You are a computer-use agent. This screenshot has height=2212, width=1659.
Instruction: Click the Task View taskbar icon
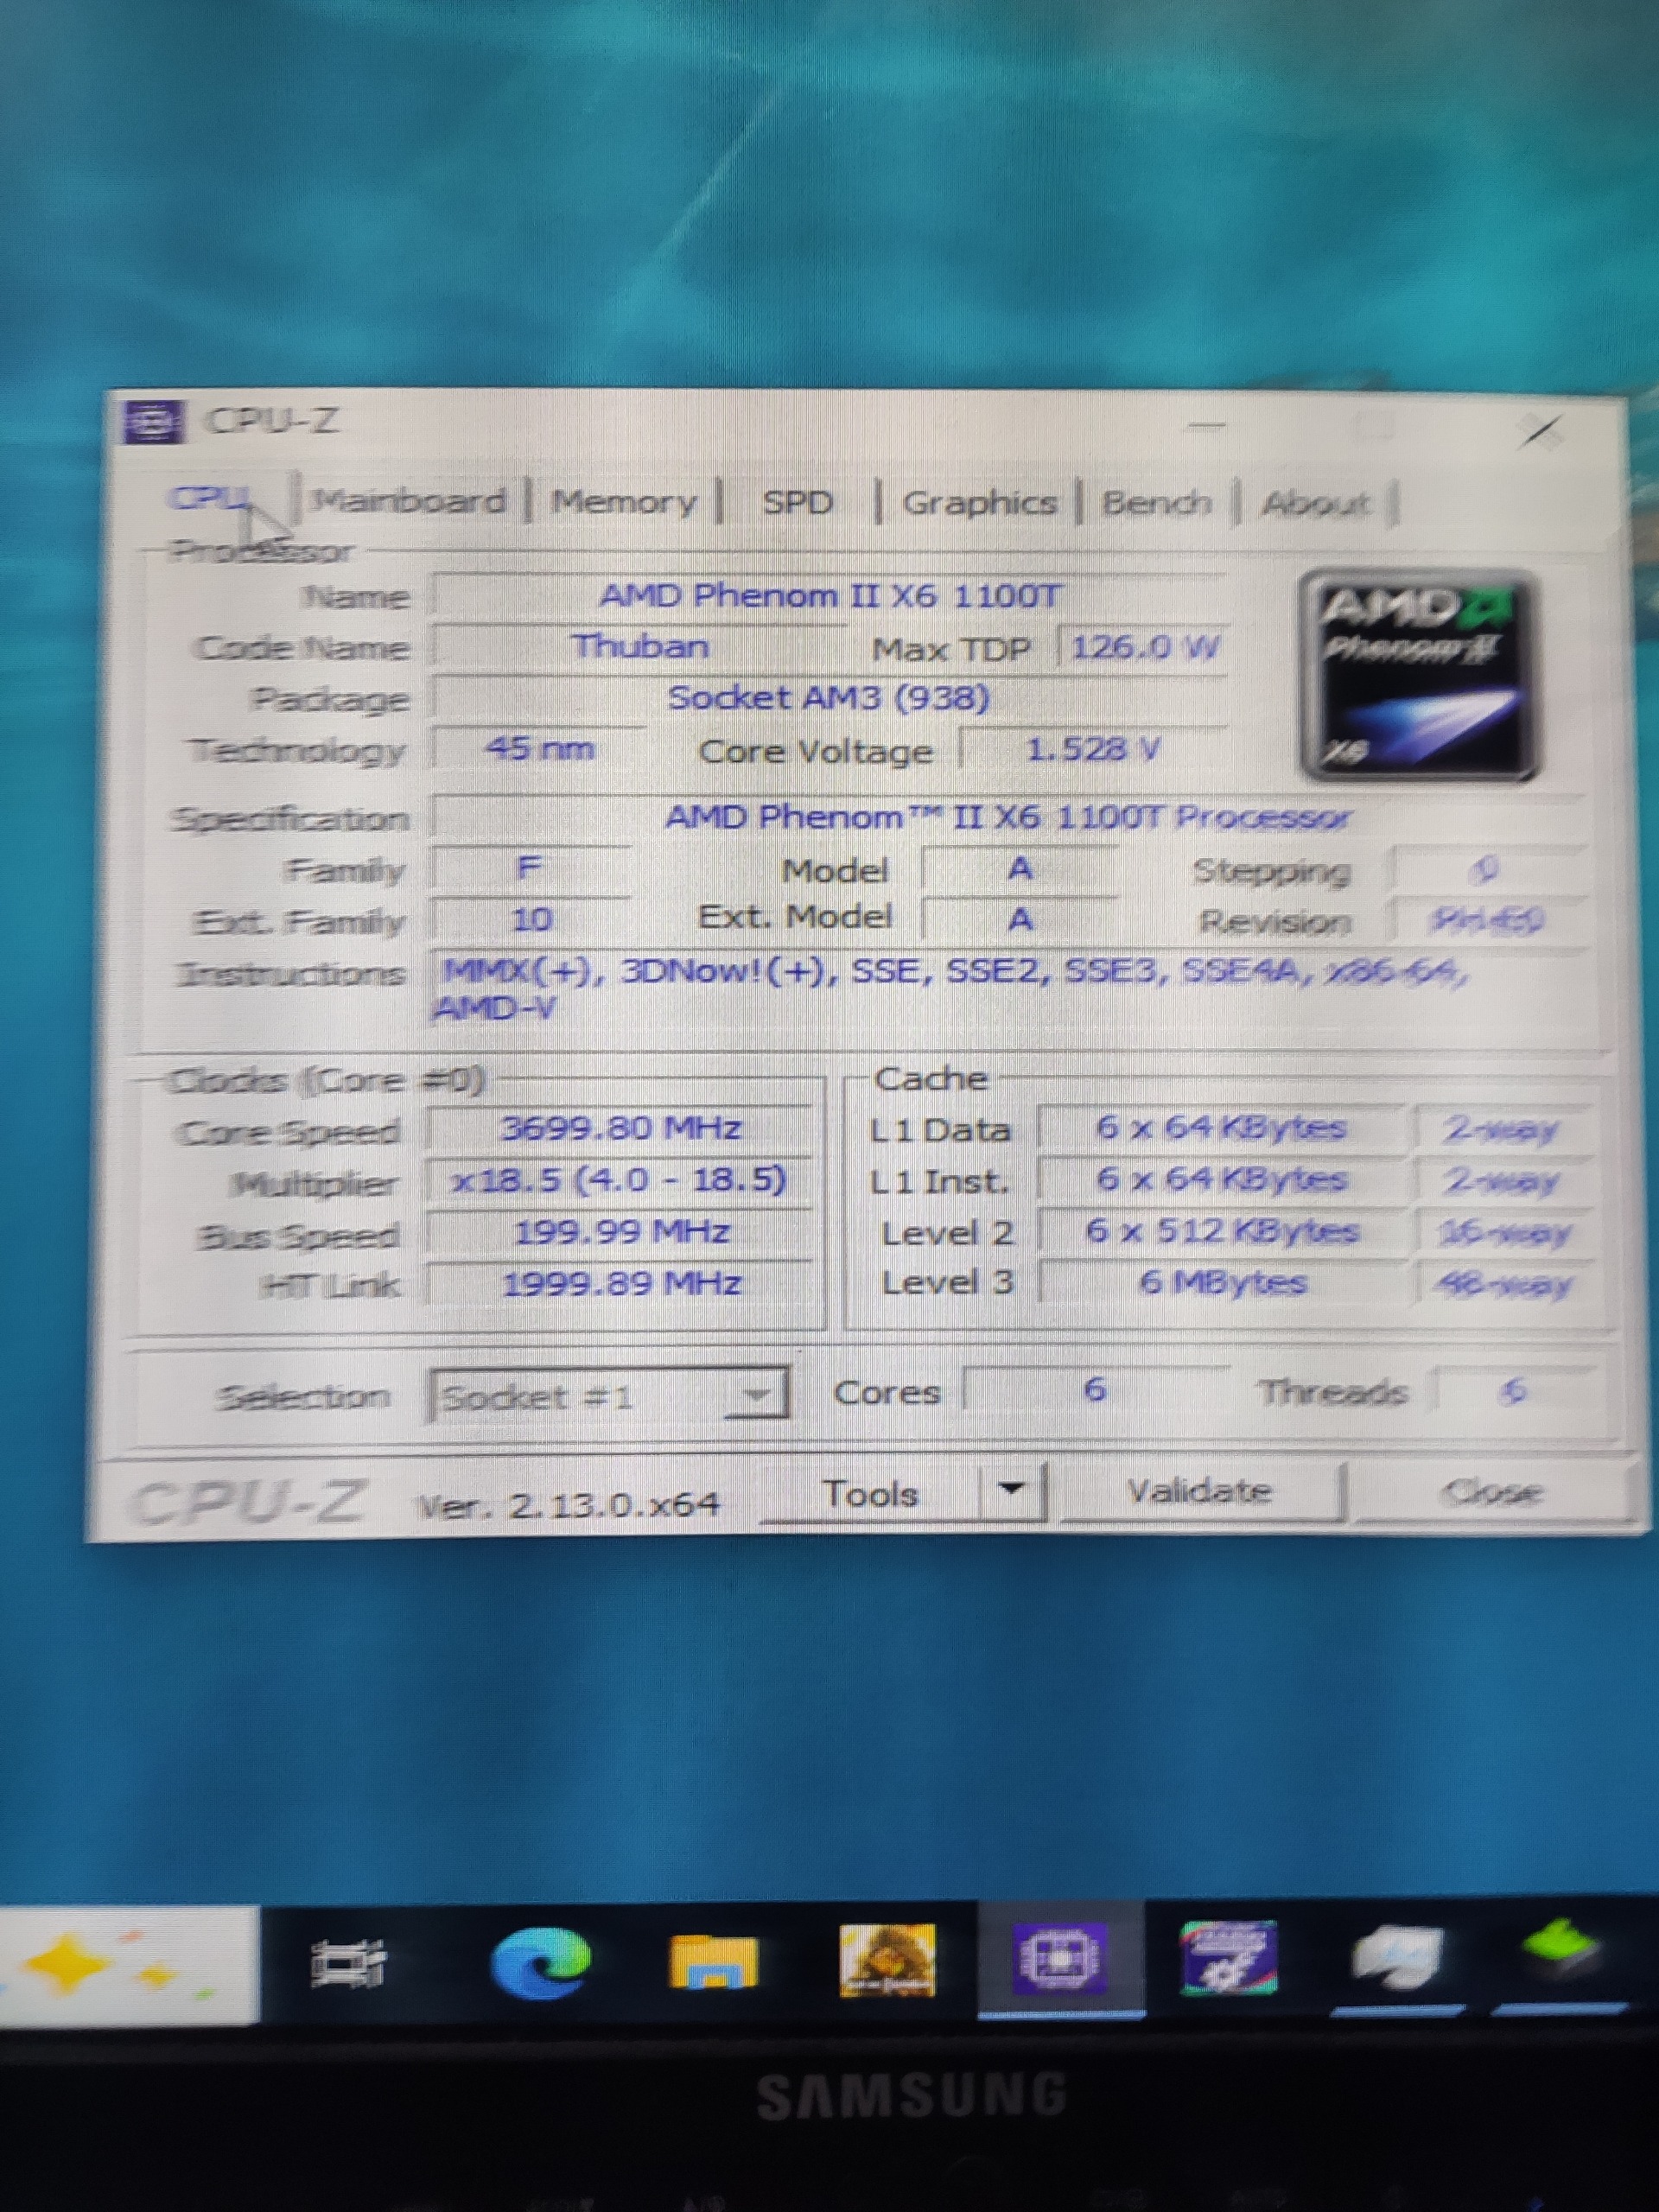point(347,1962)
